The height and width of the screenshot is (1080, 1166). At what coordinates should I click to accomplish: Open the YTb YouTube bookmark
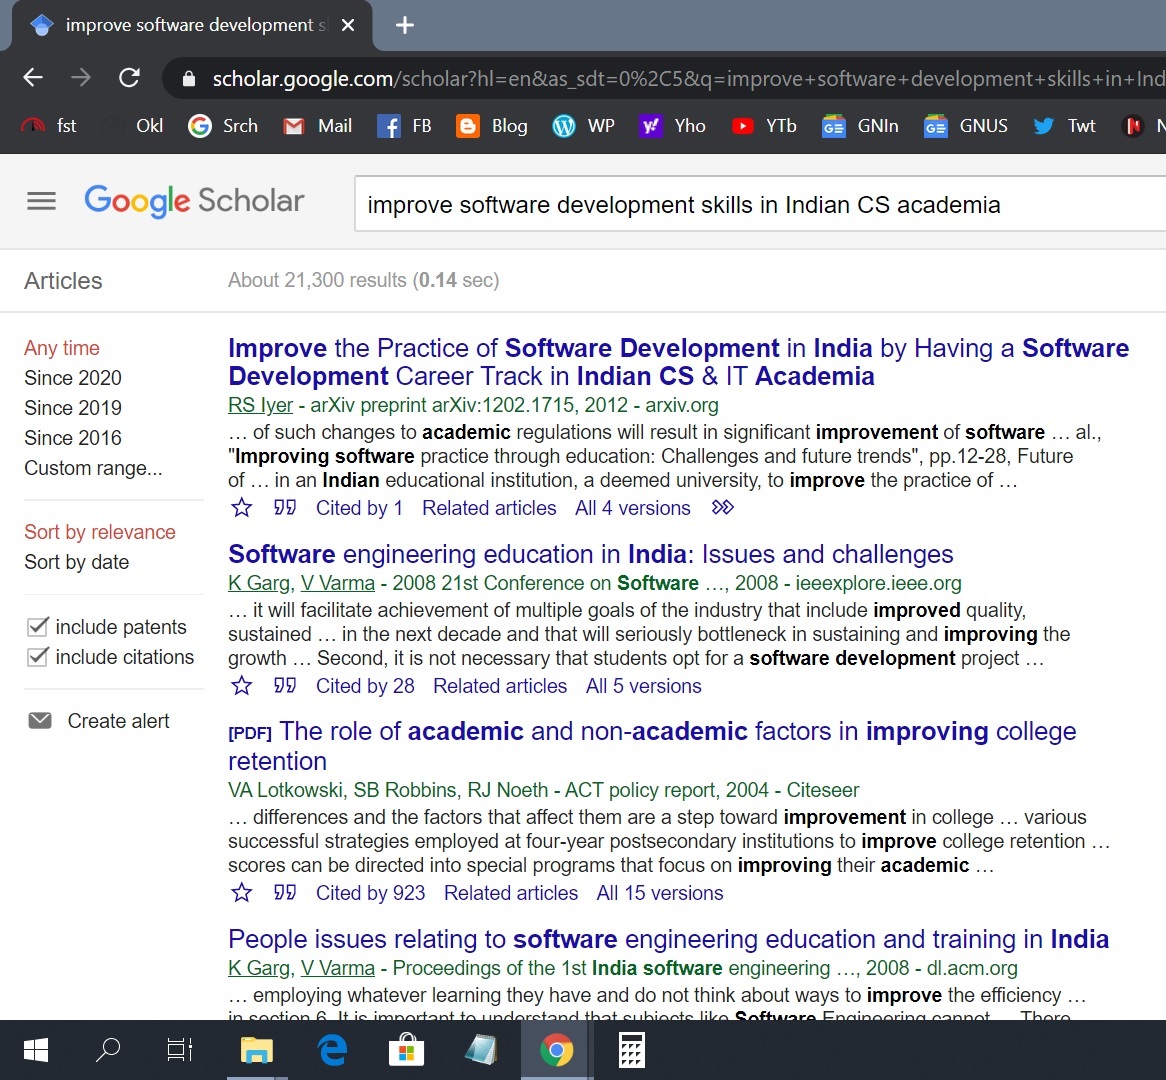pyautogui.click(x=764, y=126)
